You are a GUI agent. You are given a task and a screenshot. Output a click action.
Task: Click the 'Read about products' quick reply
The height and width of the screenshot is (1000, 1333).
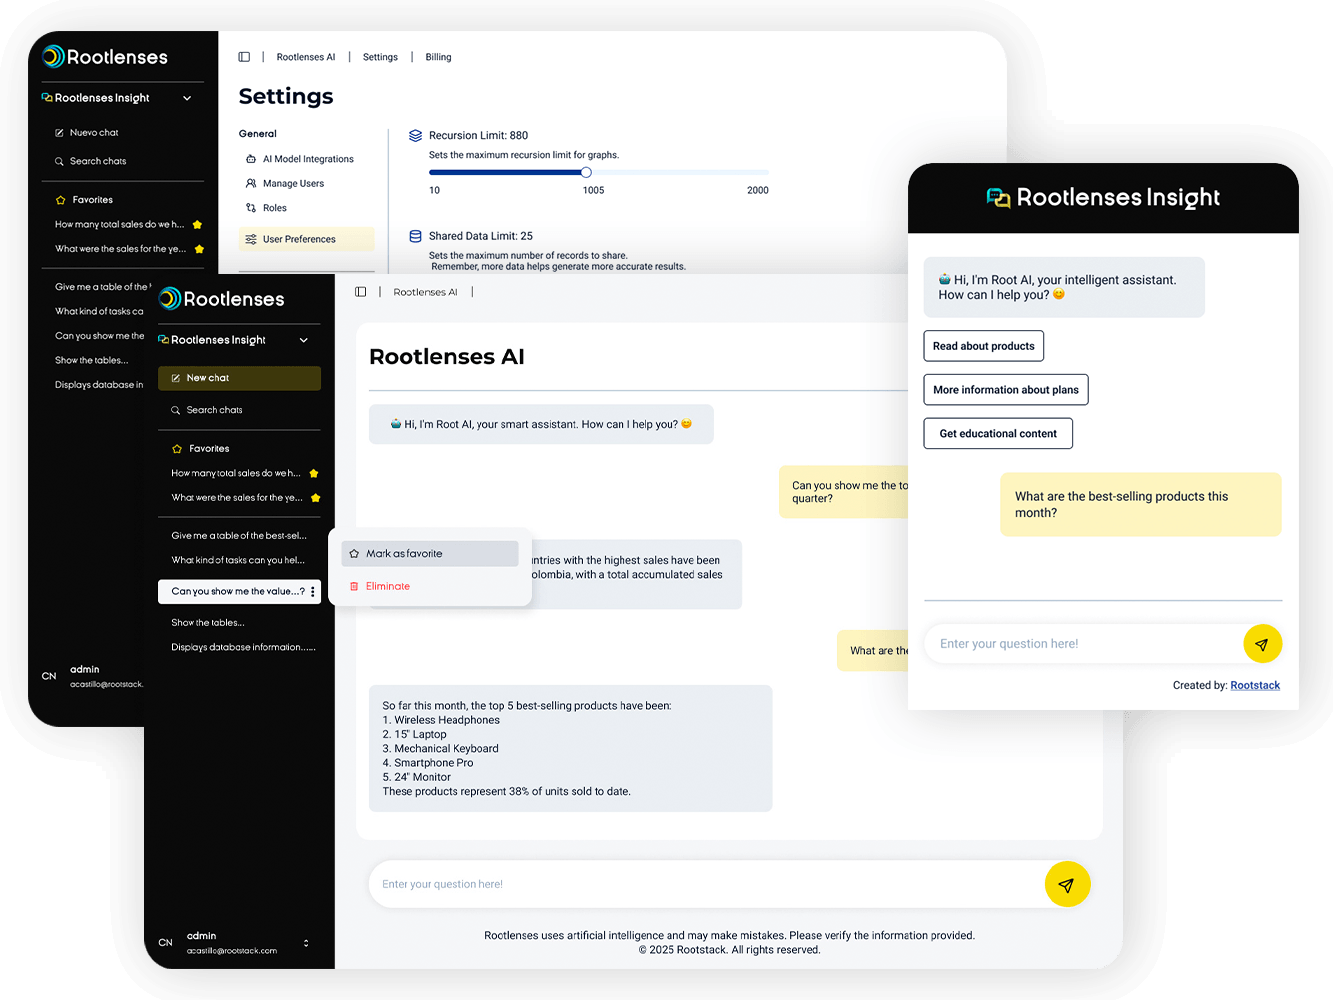[x=983, y=346]
